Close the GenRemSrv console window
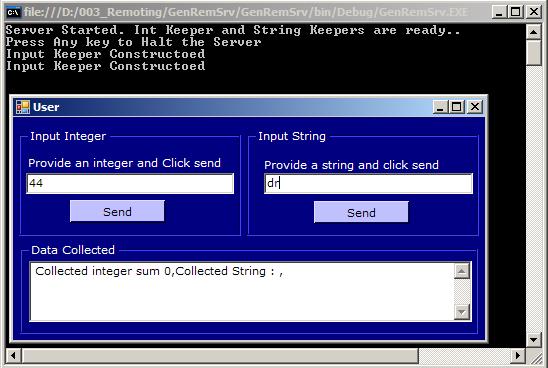 click(x=534, y=12)
